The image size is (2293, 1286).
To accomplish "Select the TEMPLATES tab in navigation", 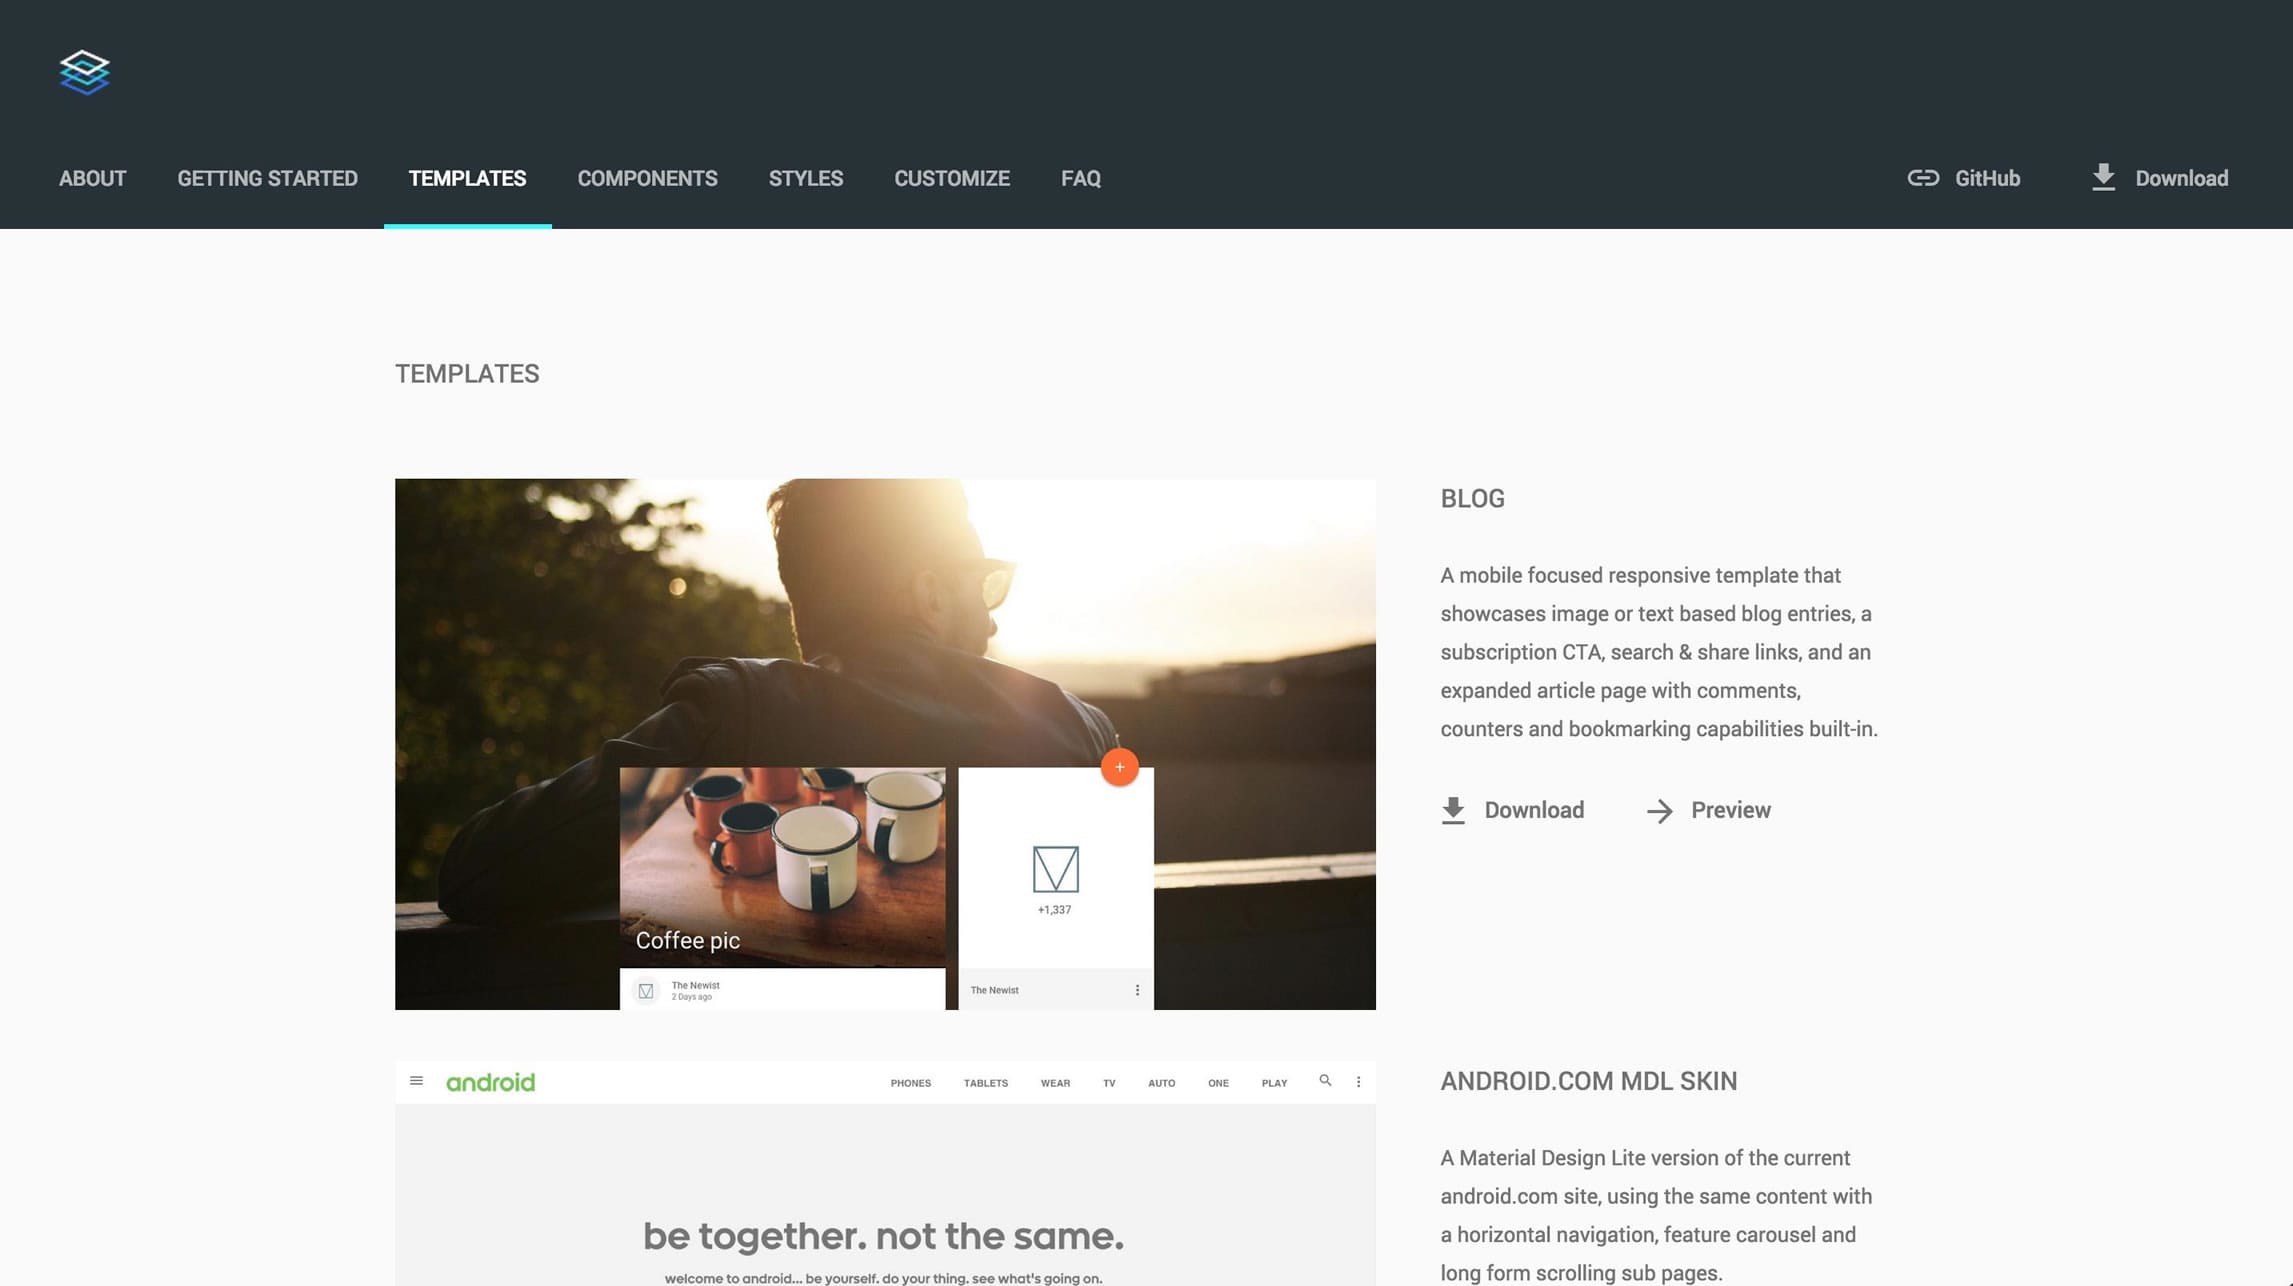I will tap(468, 178).
